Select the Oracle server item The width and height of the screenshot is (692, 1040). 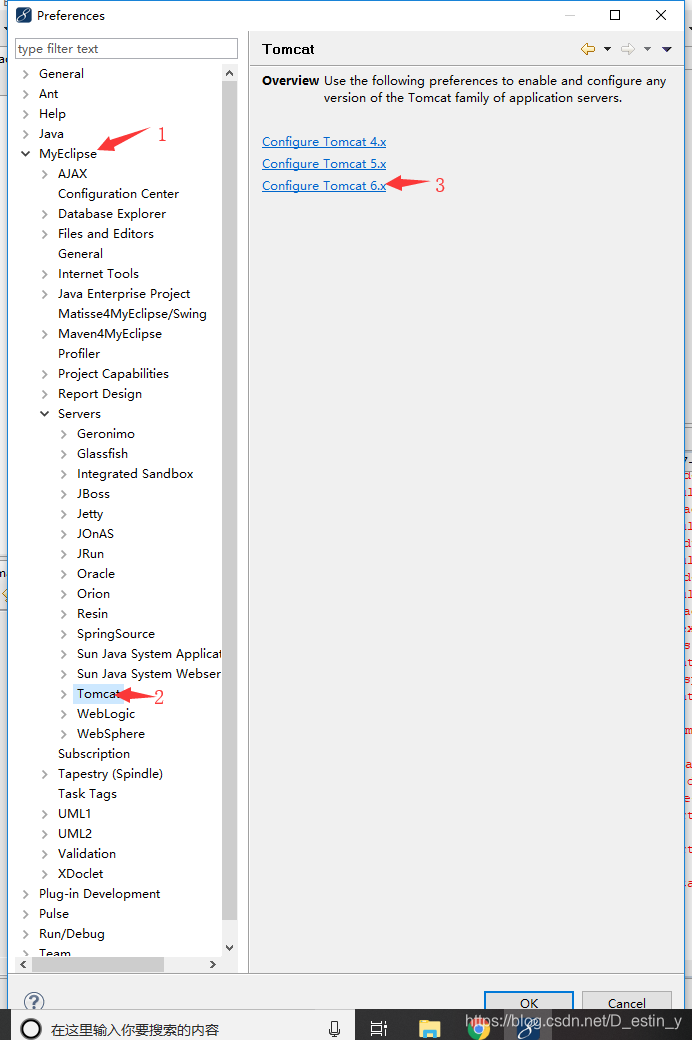click(x=96, y=573)
